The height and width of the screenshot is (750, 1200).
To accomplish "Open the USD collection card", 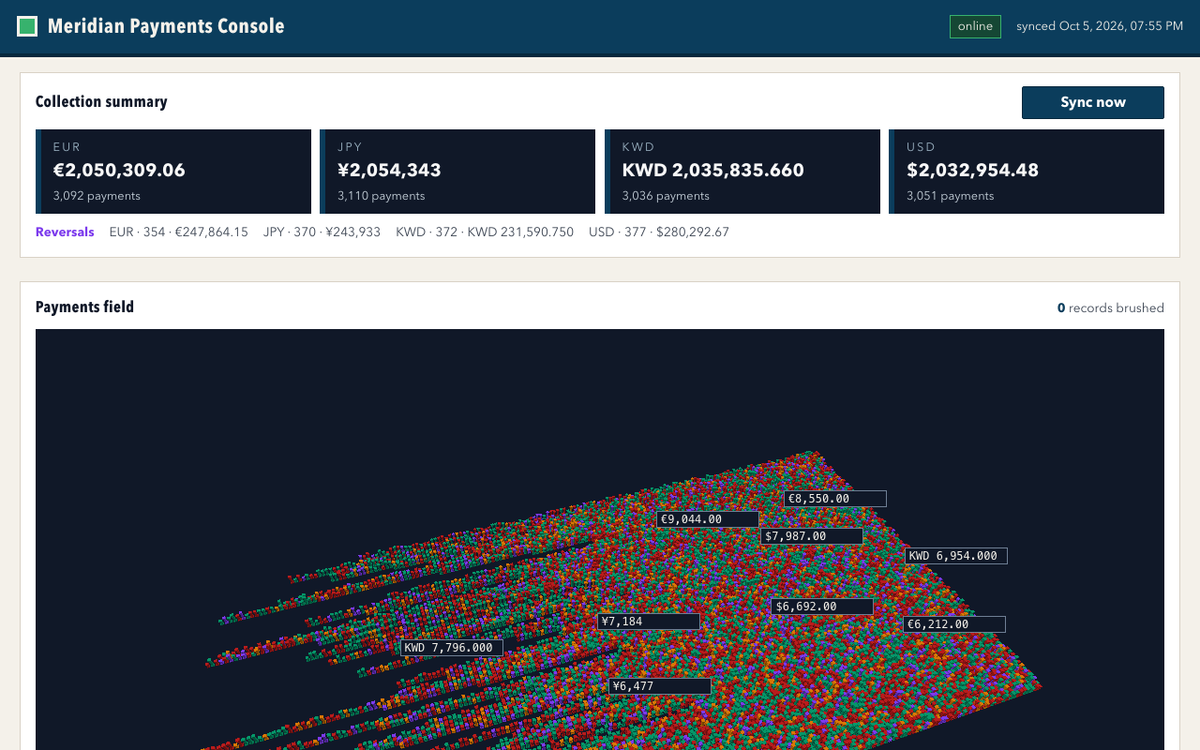I will 1027,171.
